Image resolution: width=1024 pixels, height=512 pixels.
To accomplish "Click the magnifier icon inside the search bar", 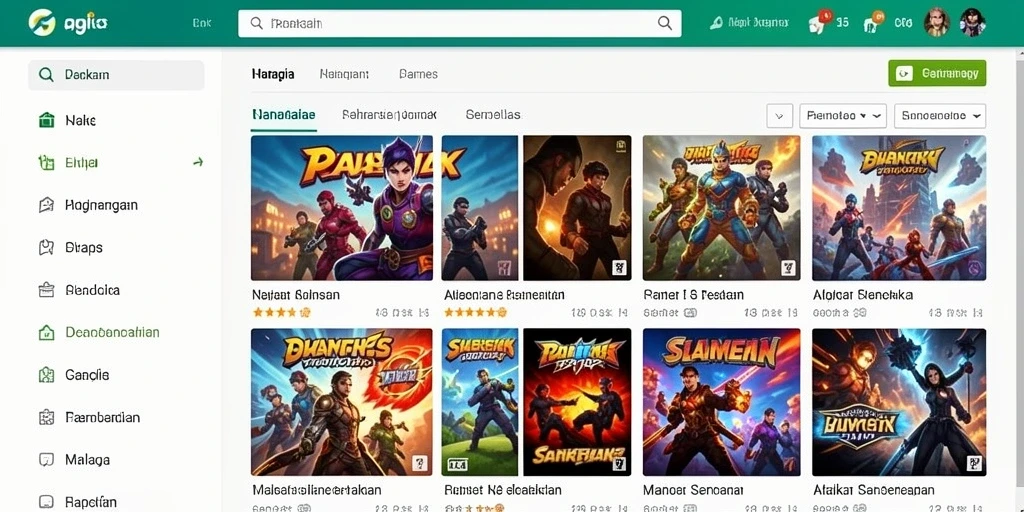I will 257,24.
